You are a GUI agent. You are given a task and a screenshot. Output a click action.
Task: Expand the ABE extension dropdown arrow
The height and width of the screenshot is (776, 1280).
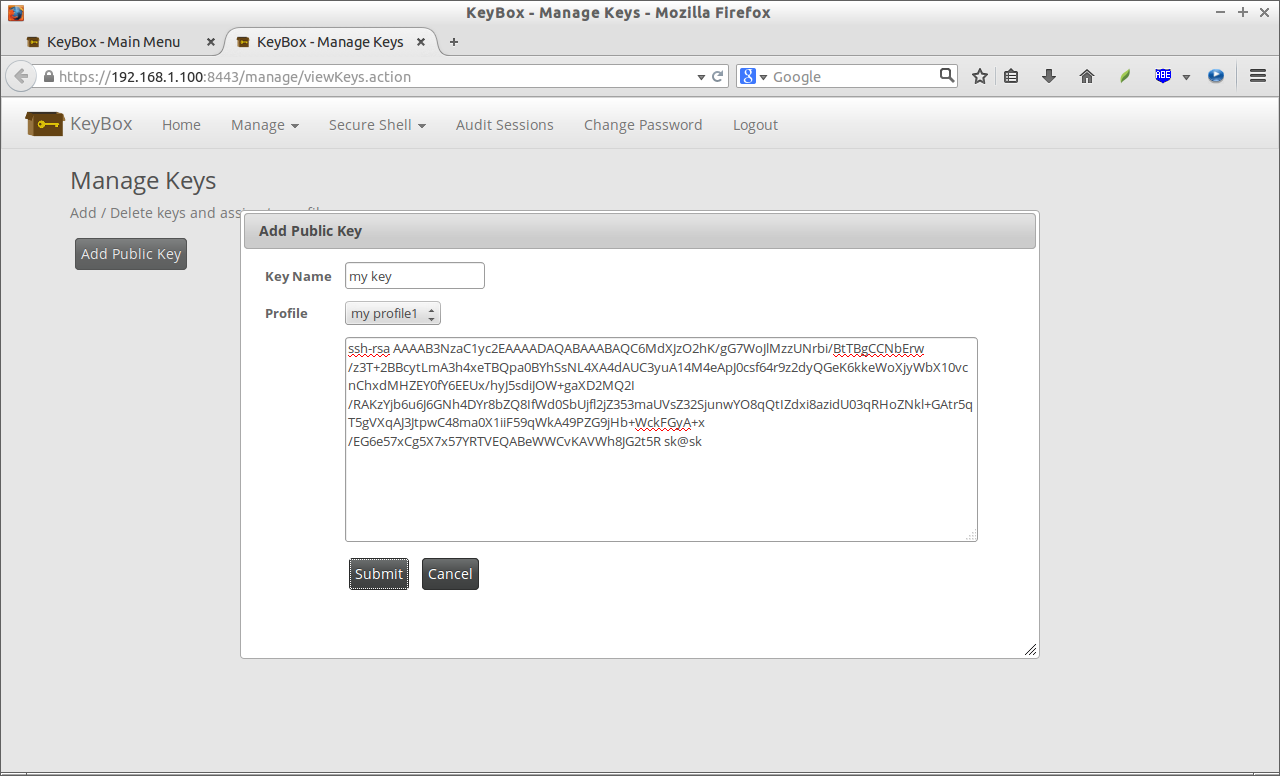tap(1186, 77)
